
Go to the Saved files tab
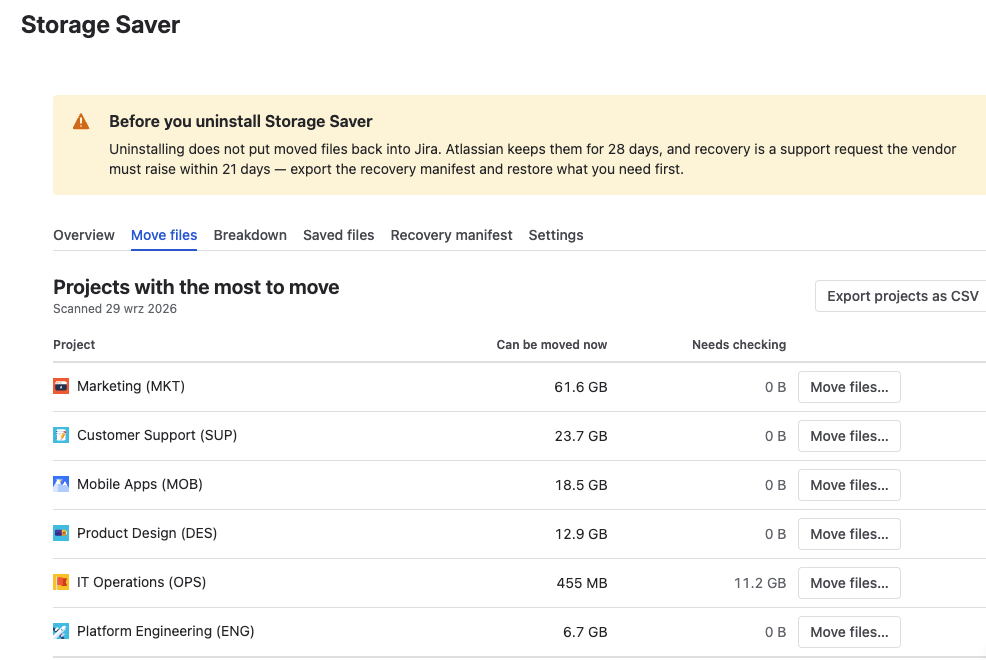point(338,235)
